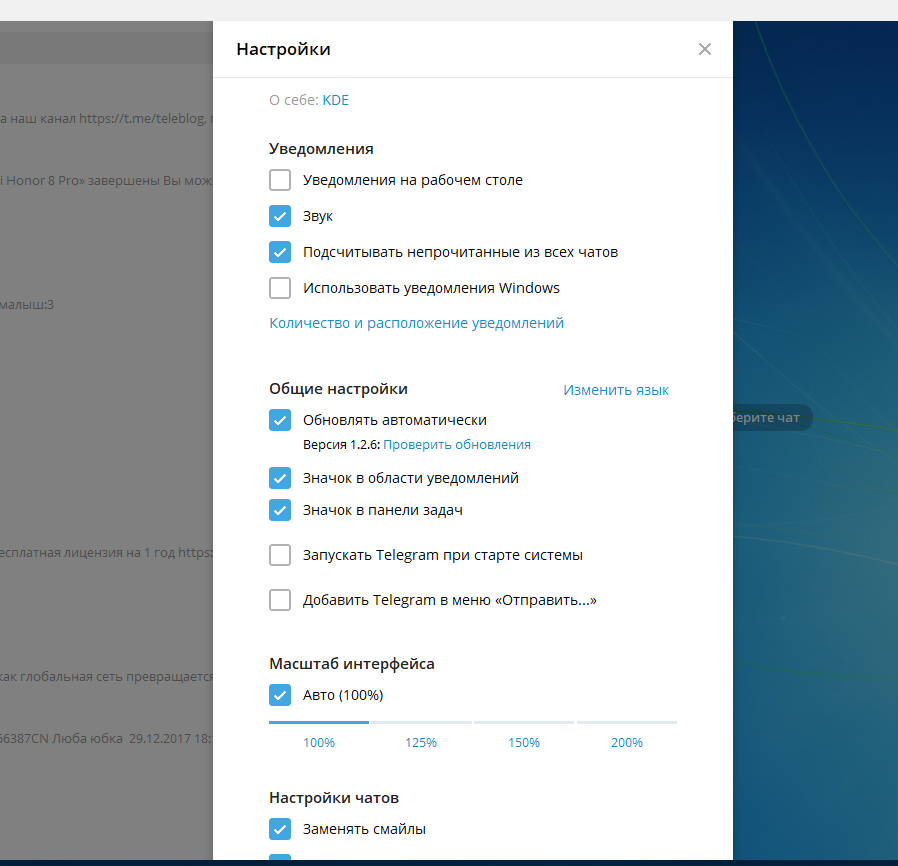Set interface scale to 200%
The width and height of the screenshot is (898, 866).
point(627,742)
